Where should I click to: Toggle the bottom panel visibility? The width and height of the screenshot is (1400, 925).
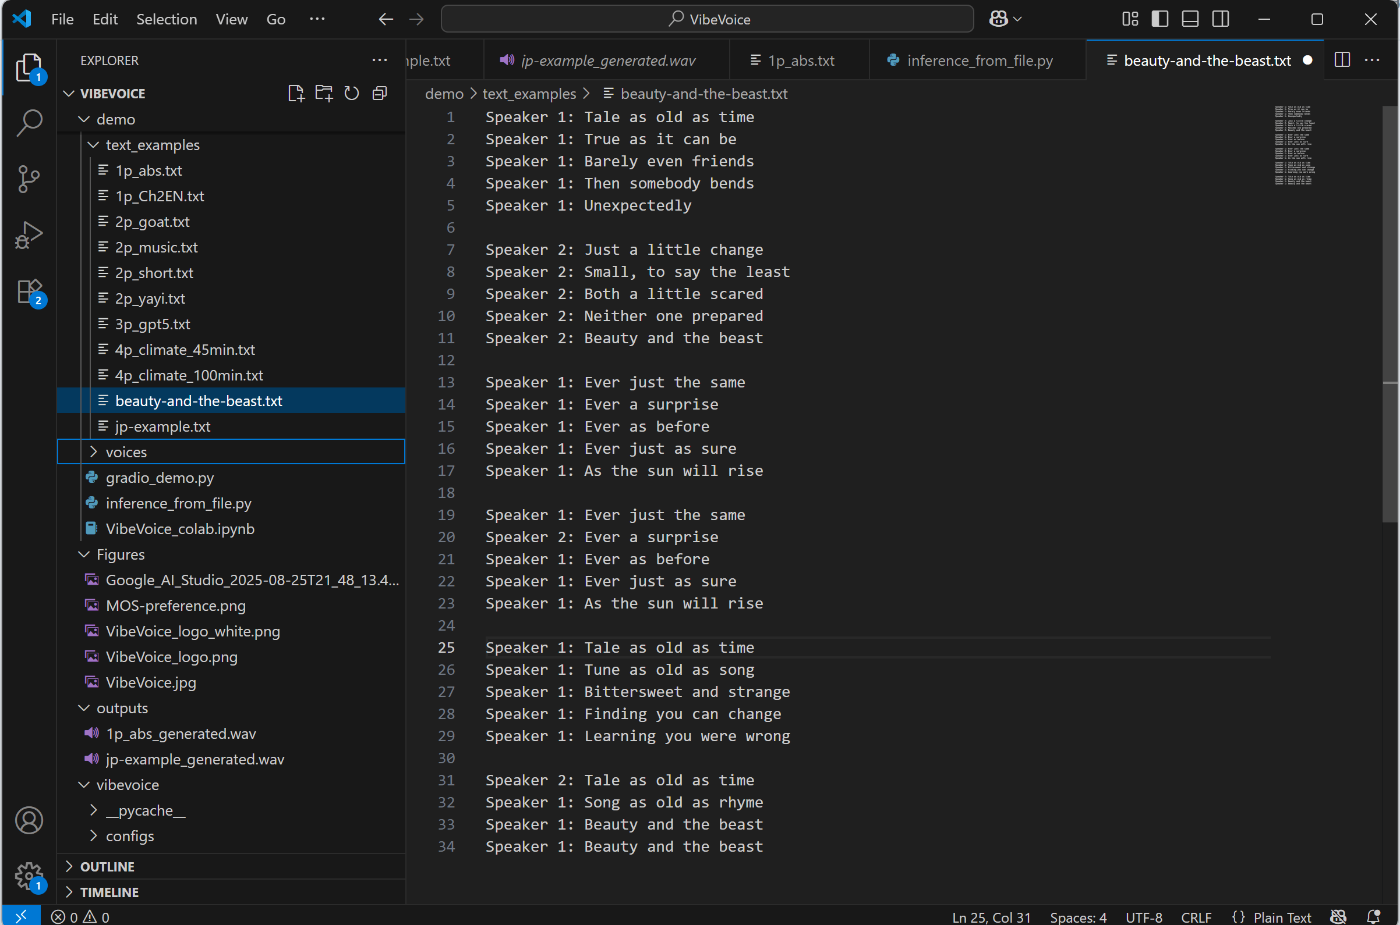click(1190, 19)
